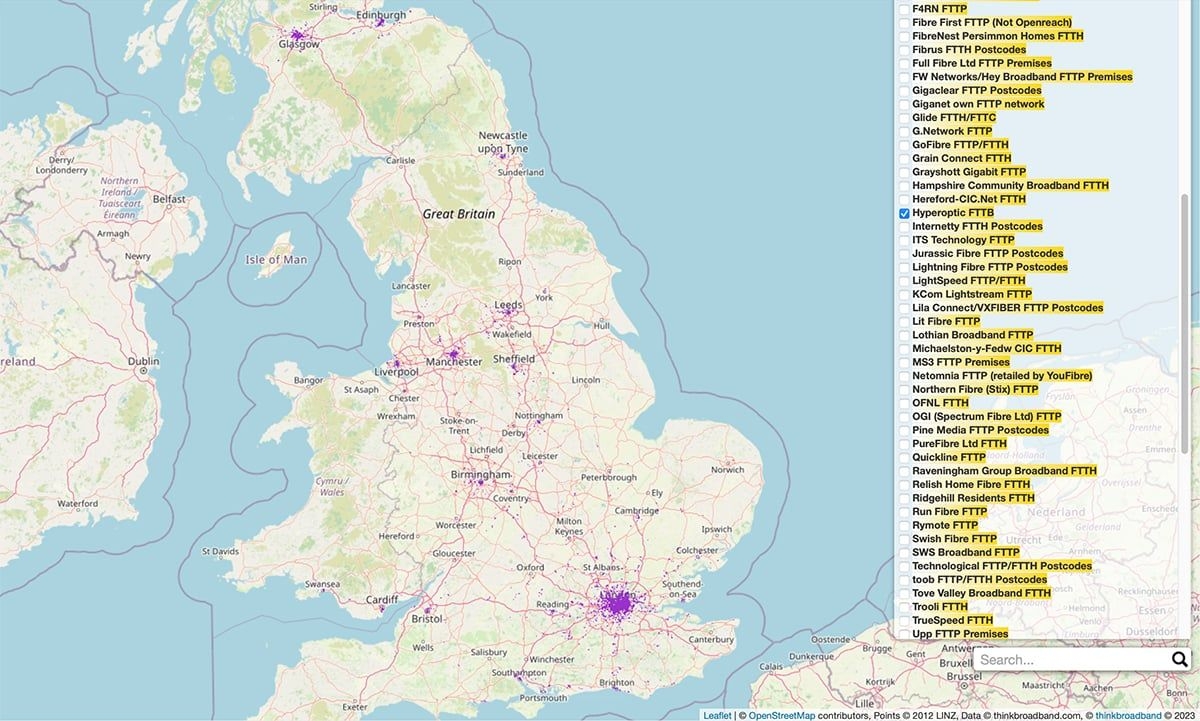Show Jurassic Fibre FTTP Postcodes layer

click(904, 254)
